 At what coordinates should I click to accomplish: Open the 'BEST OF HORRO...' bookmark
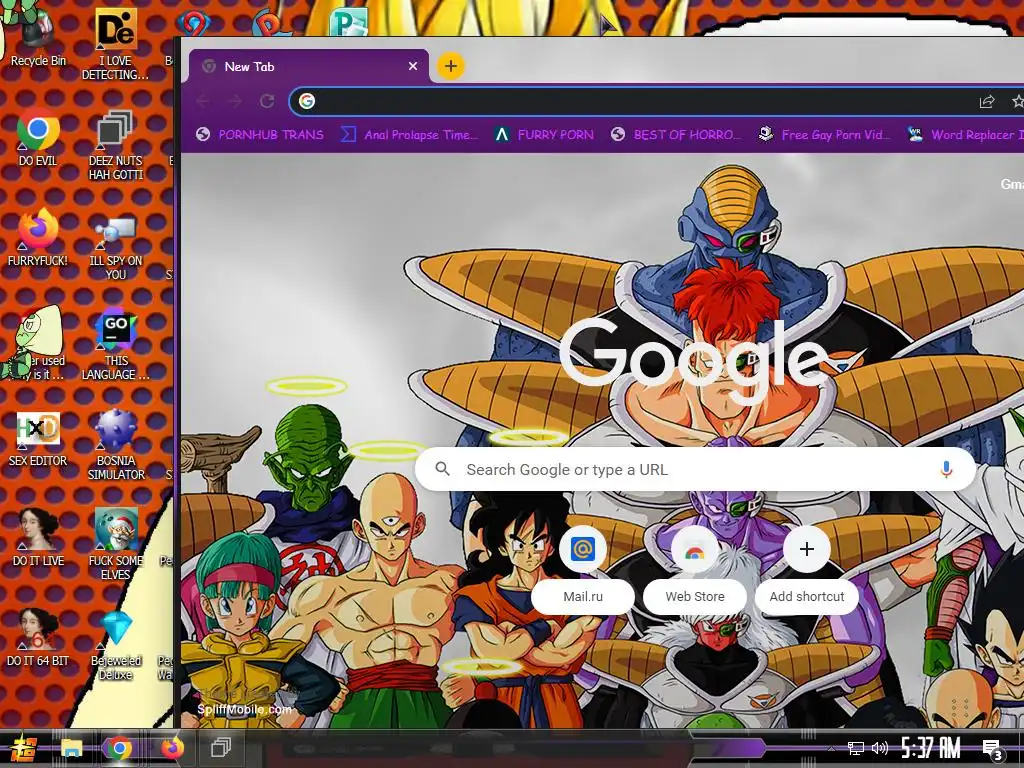[677, 135]
